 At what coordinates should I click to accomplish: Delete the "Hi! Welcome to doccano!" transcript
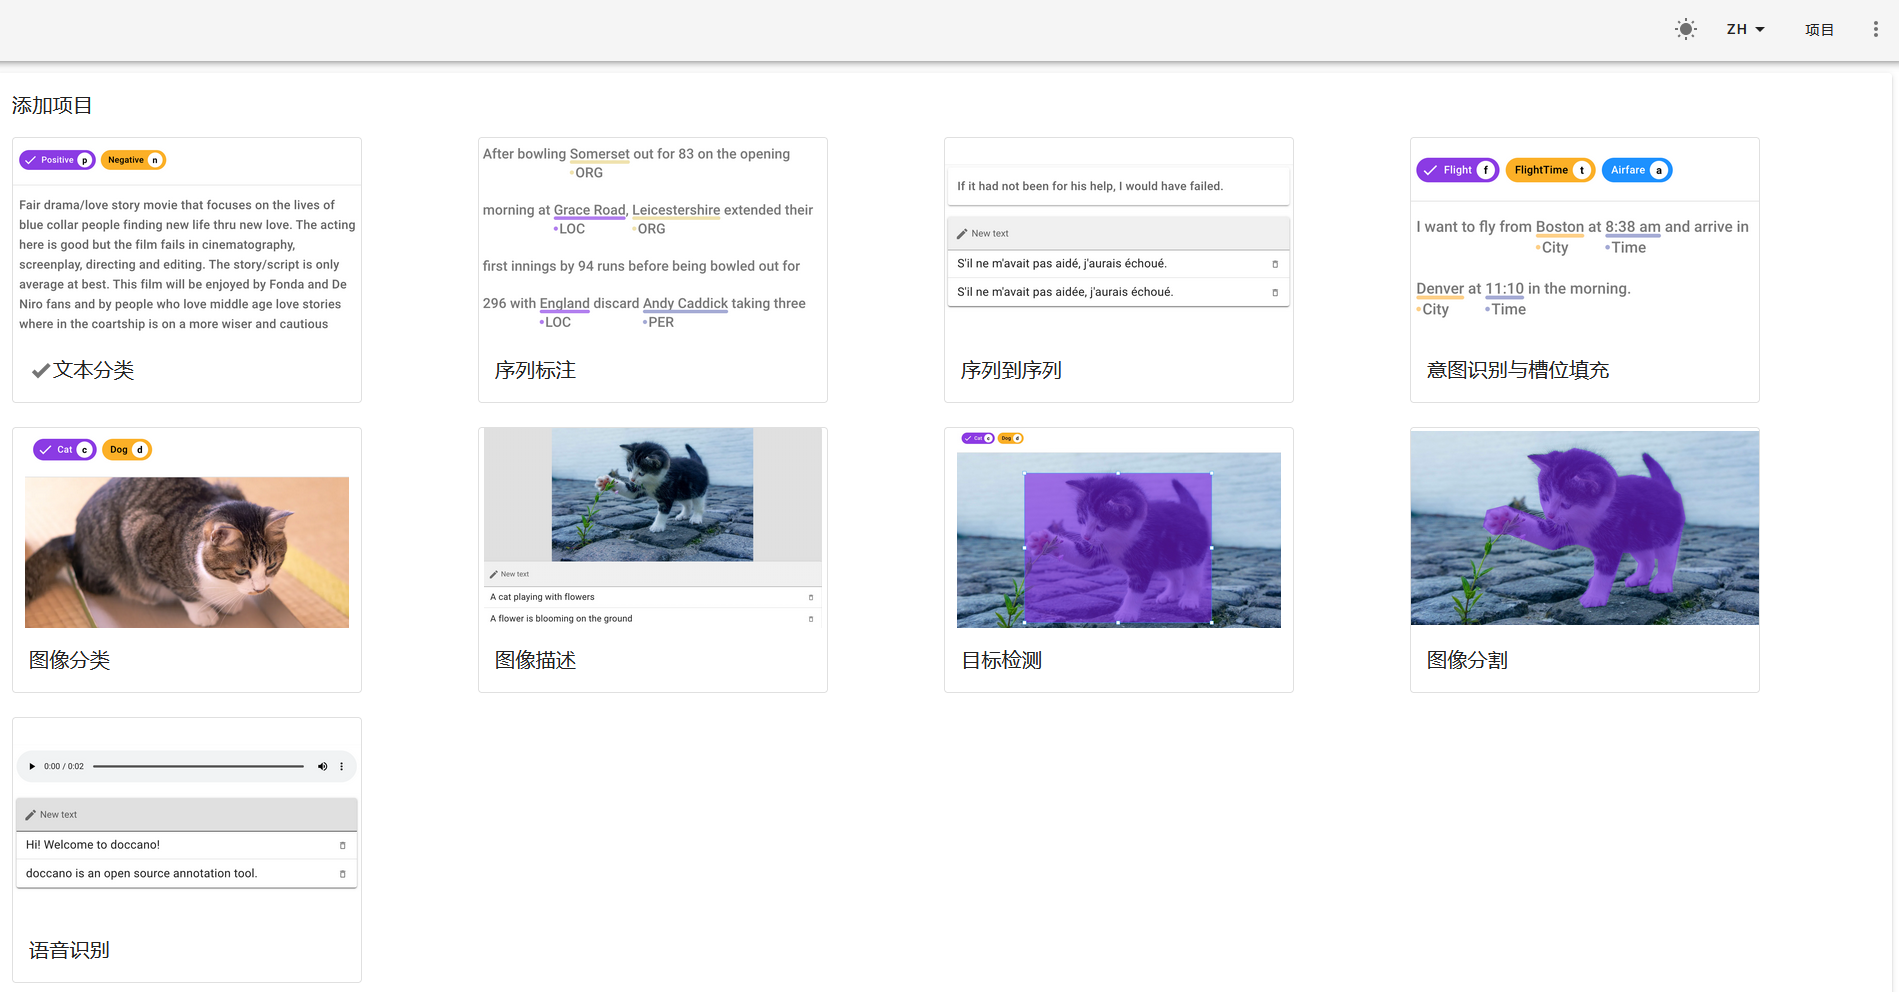click(x=344, y=844)
